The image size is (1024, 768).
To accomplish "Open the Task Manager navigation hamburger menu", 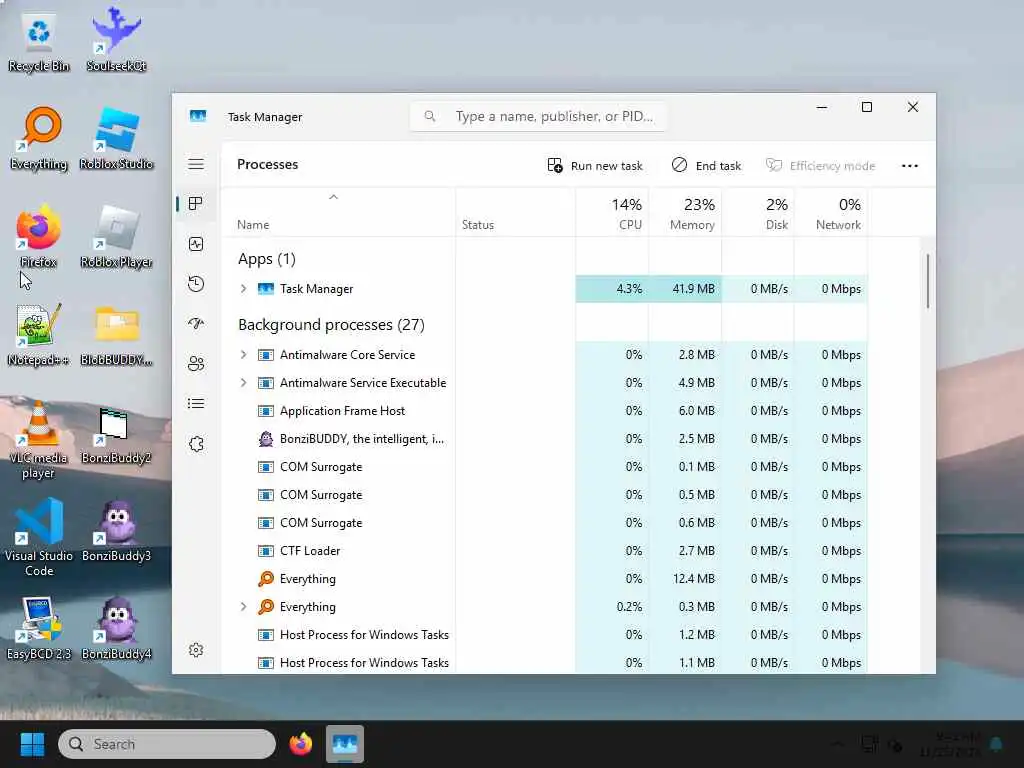I will [196, 164].
